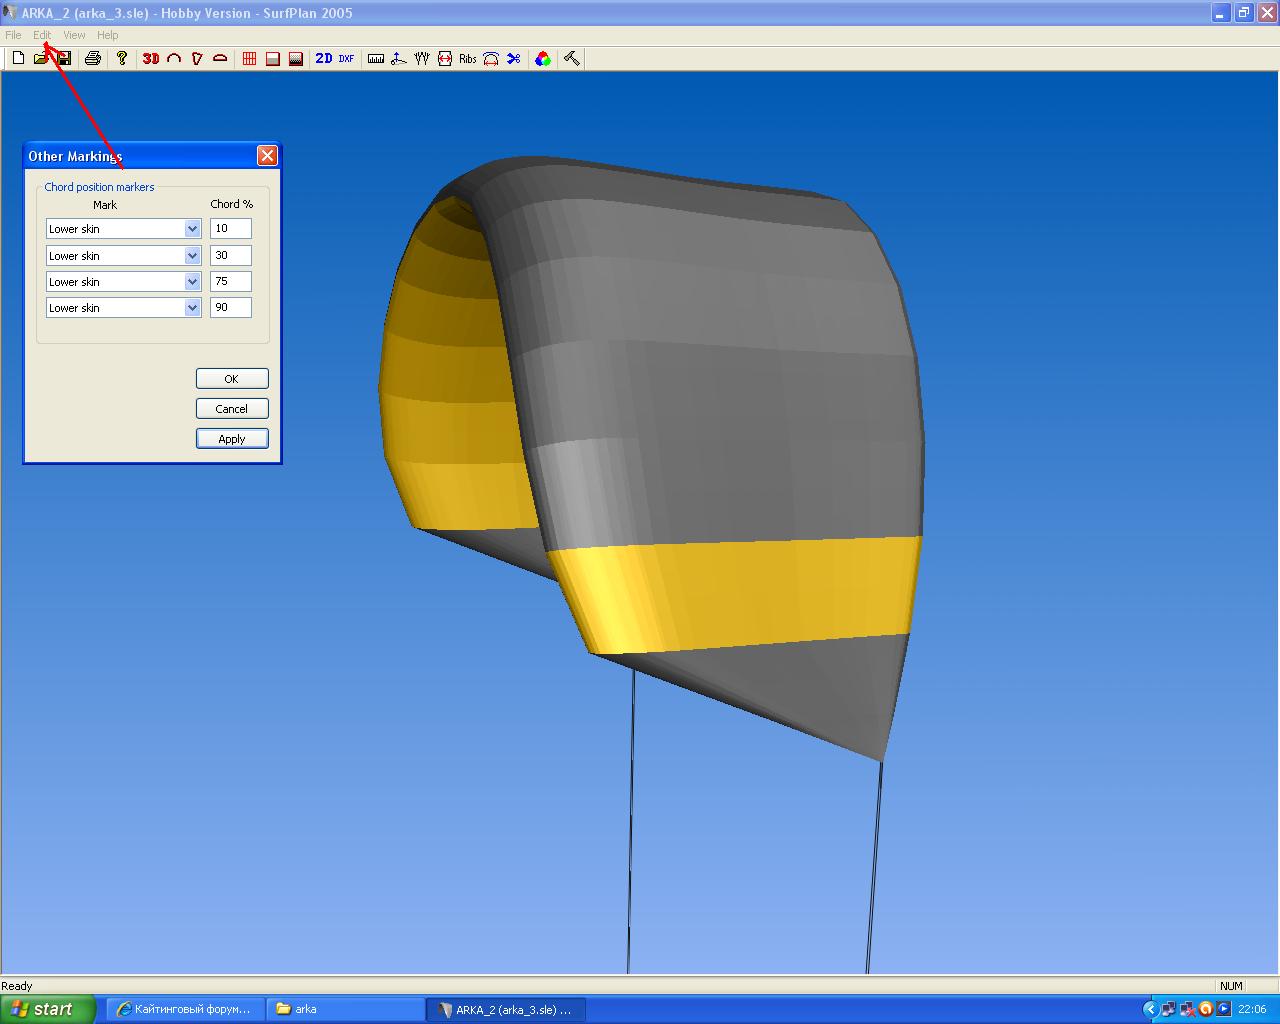This screenshot has height=1024, width=1280.
Task: Click the New file icon
Action: (x=18, y=59)
